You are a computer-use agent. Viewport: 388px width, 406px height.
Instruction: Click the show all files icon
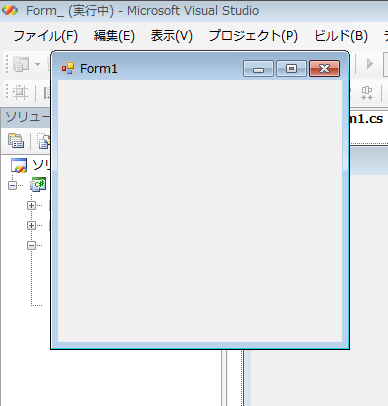pyautogui.click(x=43, y=140)
